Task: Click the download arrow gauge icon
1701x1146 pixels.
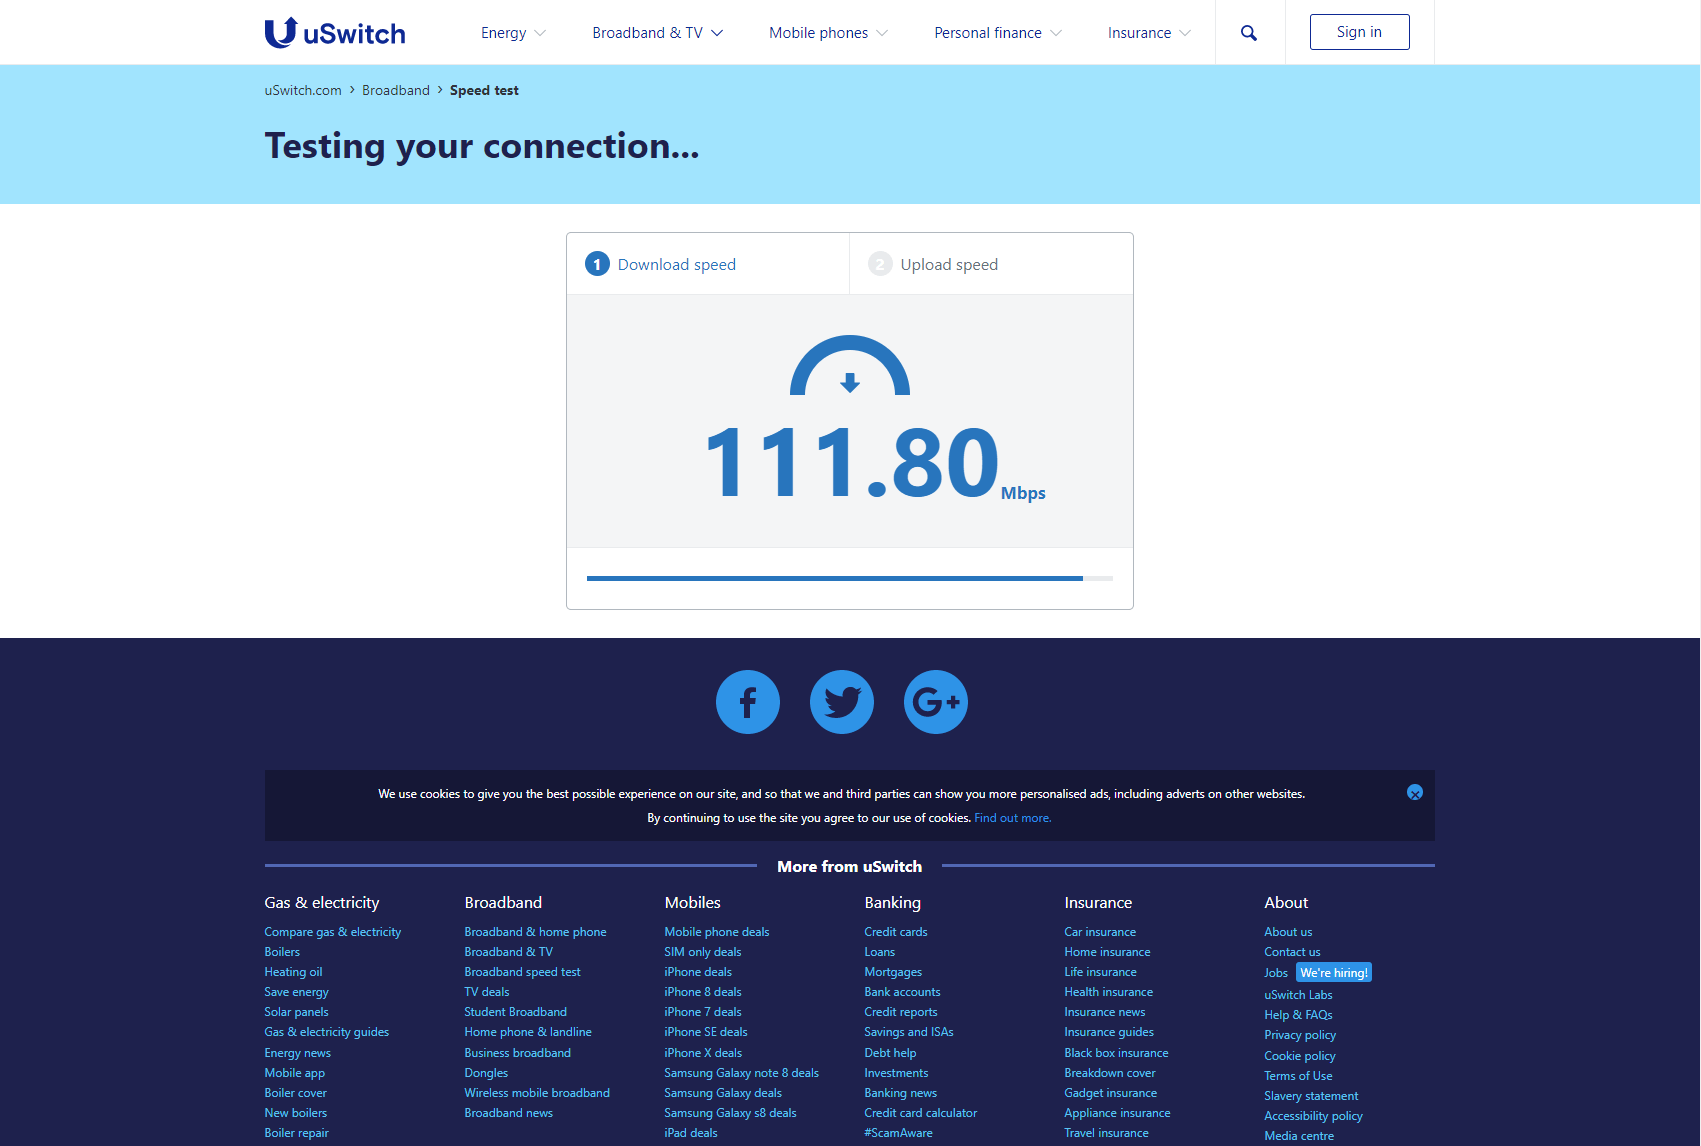Action: click(x=850, y=366)
